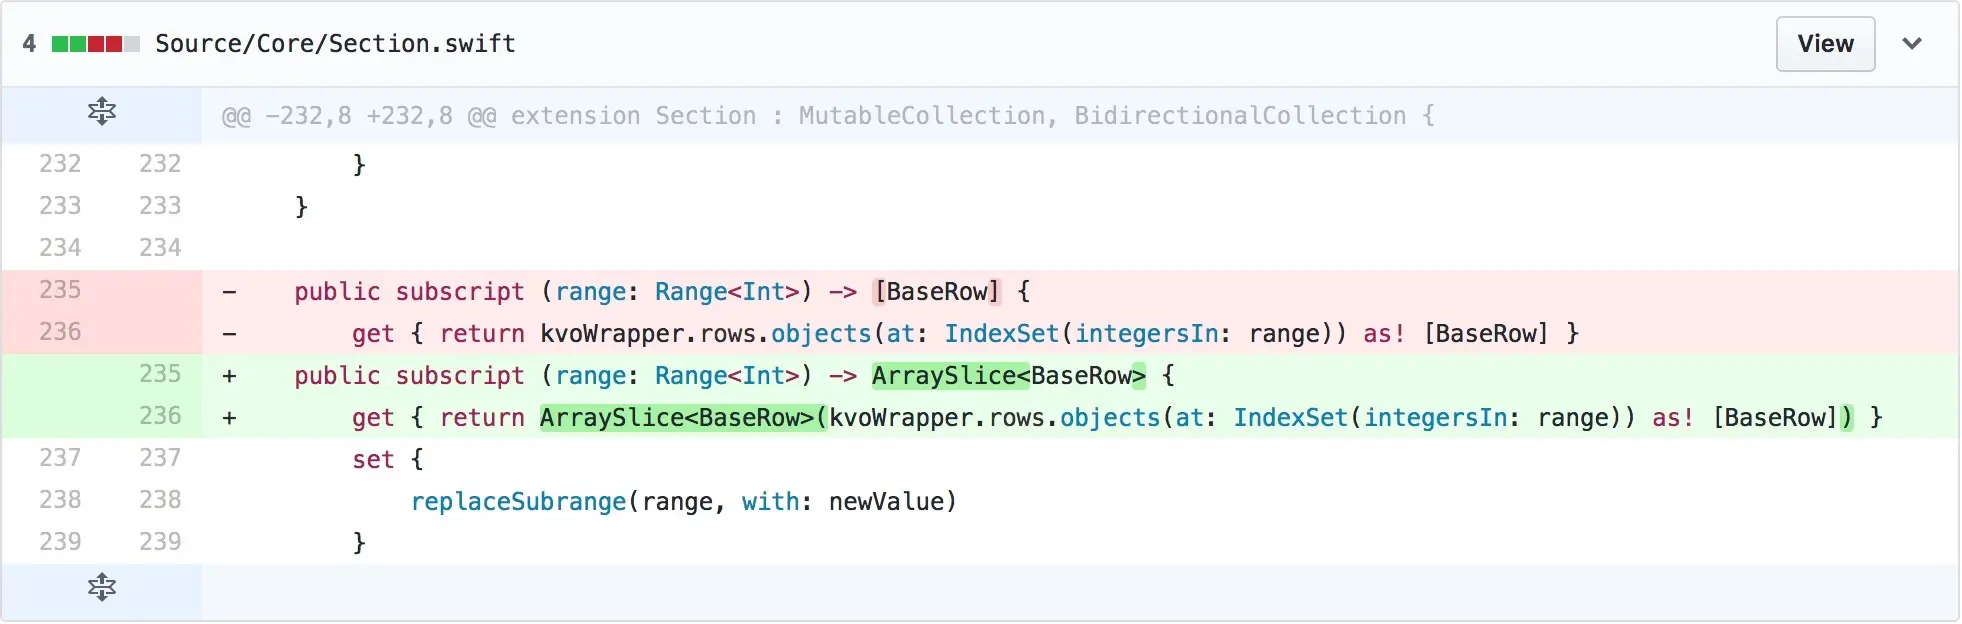Click the removed [BaseRow] highlighted text
The image size is (1962, 624).
pyautogui.click(x=937, y=292)
